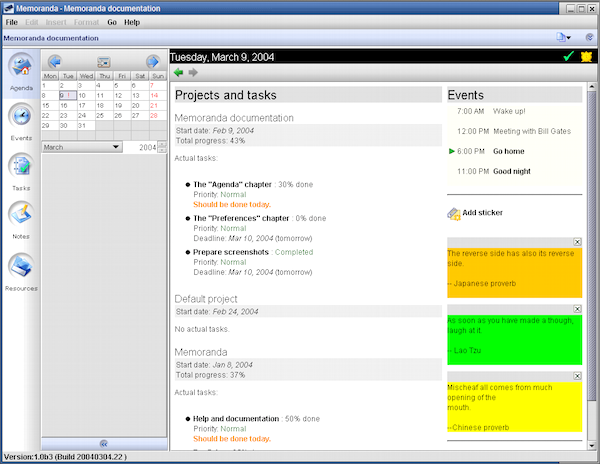This screenshot has width=600, height=464.
Task: Select March 1 in the calendar
Action: 50,85
